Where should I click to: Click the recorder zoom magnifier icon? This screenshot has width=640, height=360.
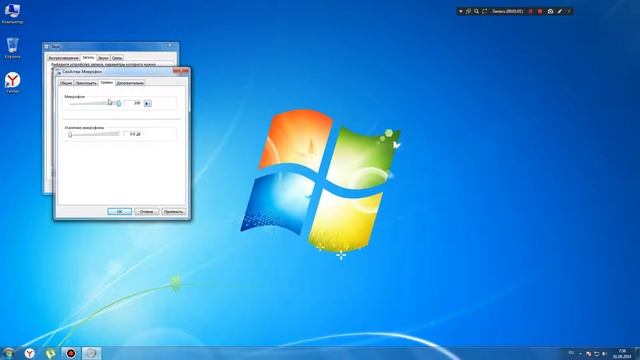tap(476, 11)
